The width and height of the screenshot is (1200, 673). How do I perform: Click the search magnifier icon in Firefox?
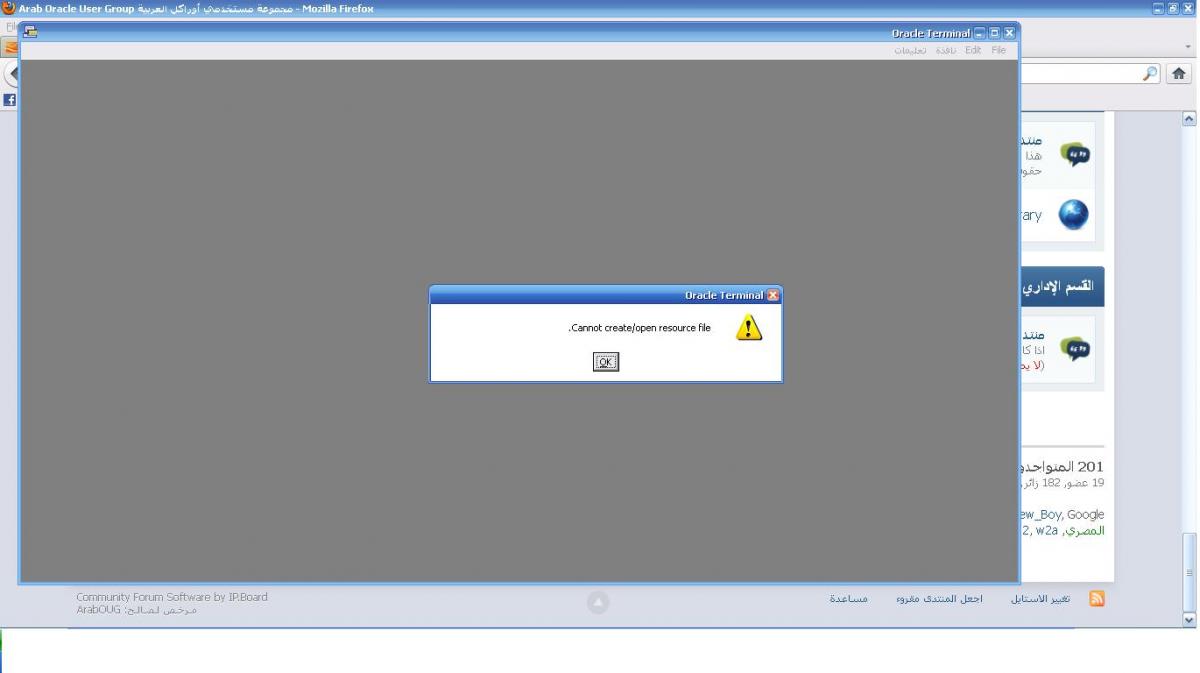click(x=1150, y=74)
